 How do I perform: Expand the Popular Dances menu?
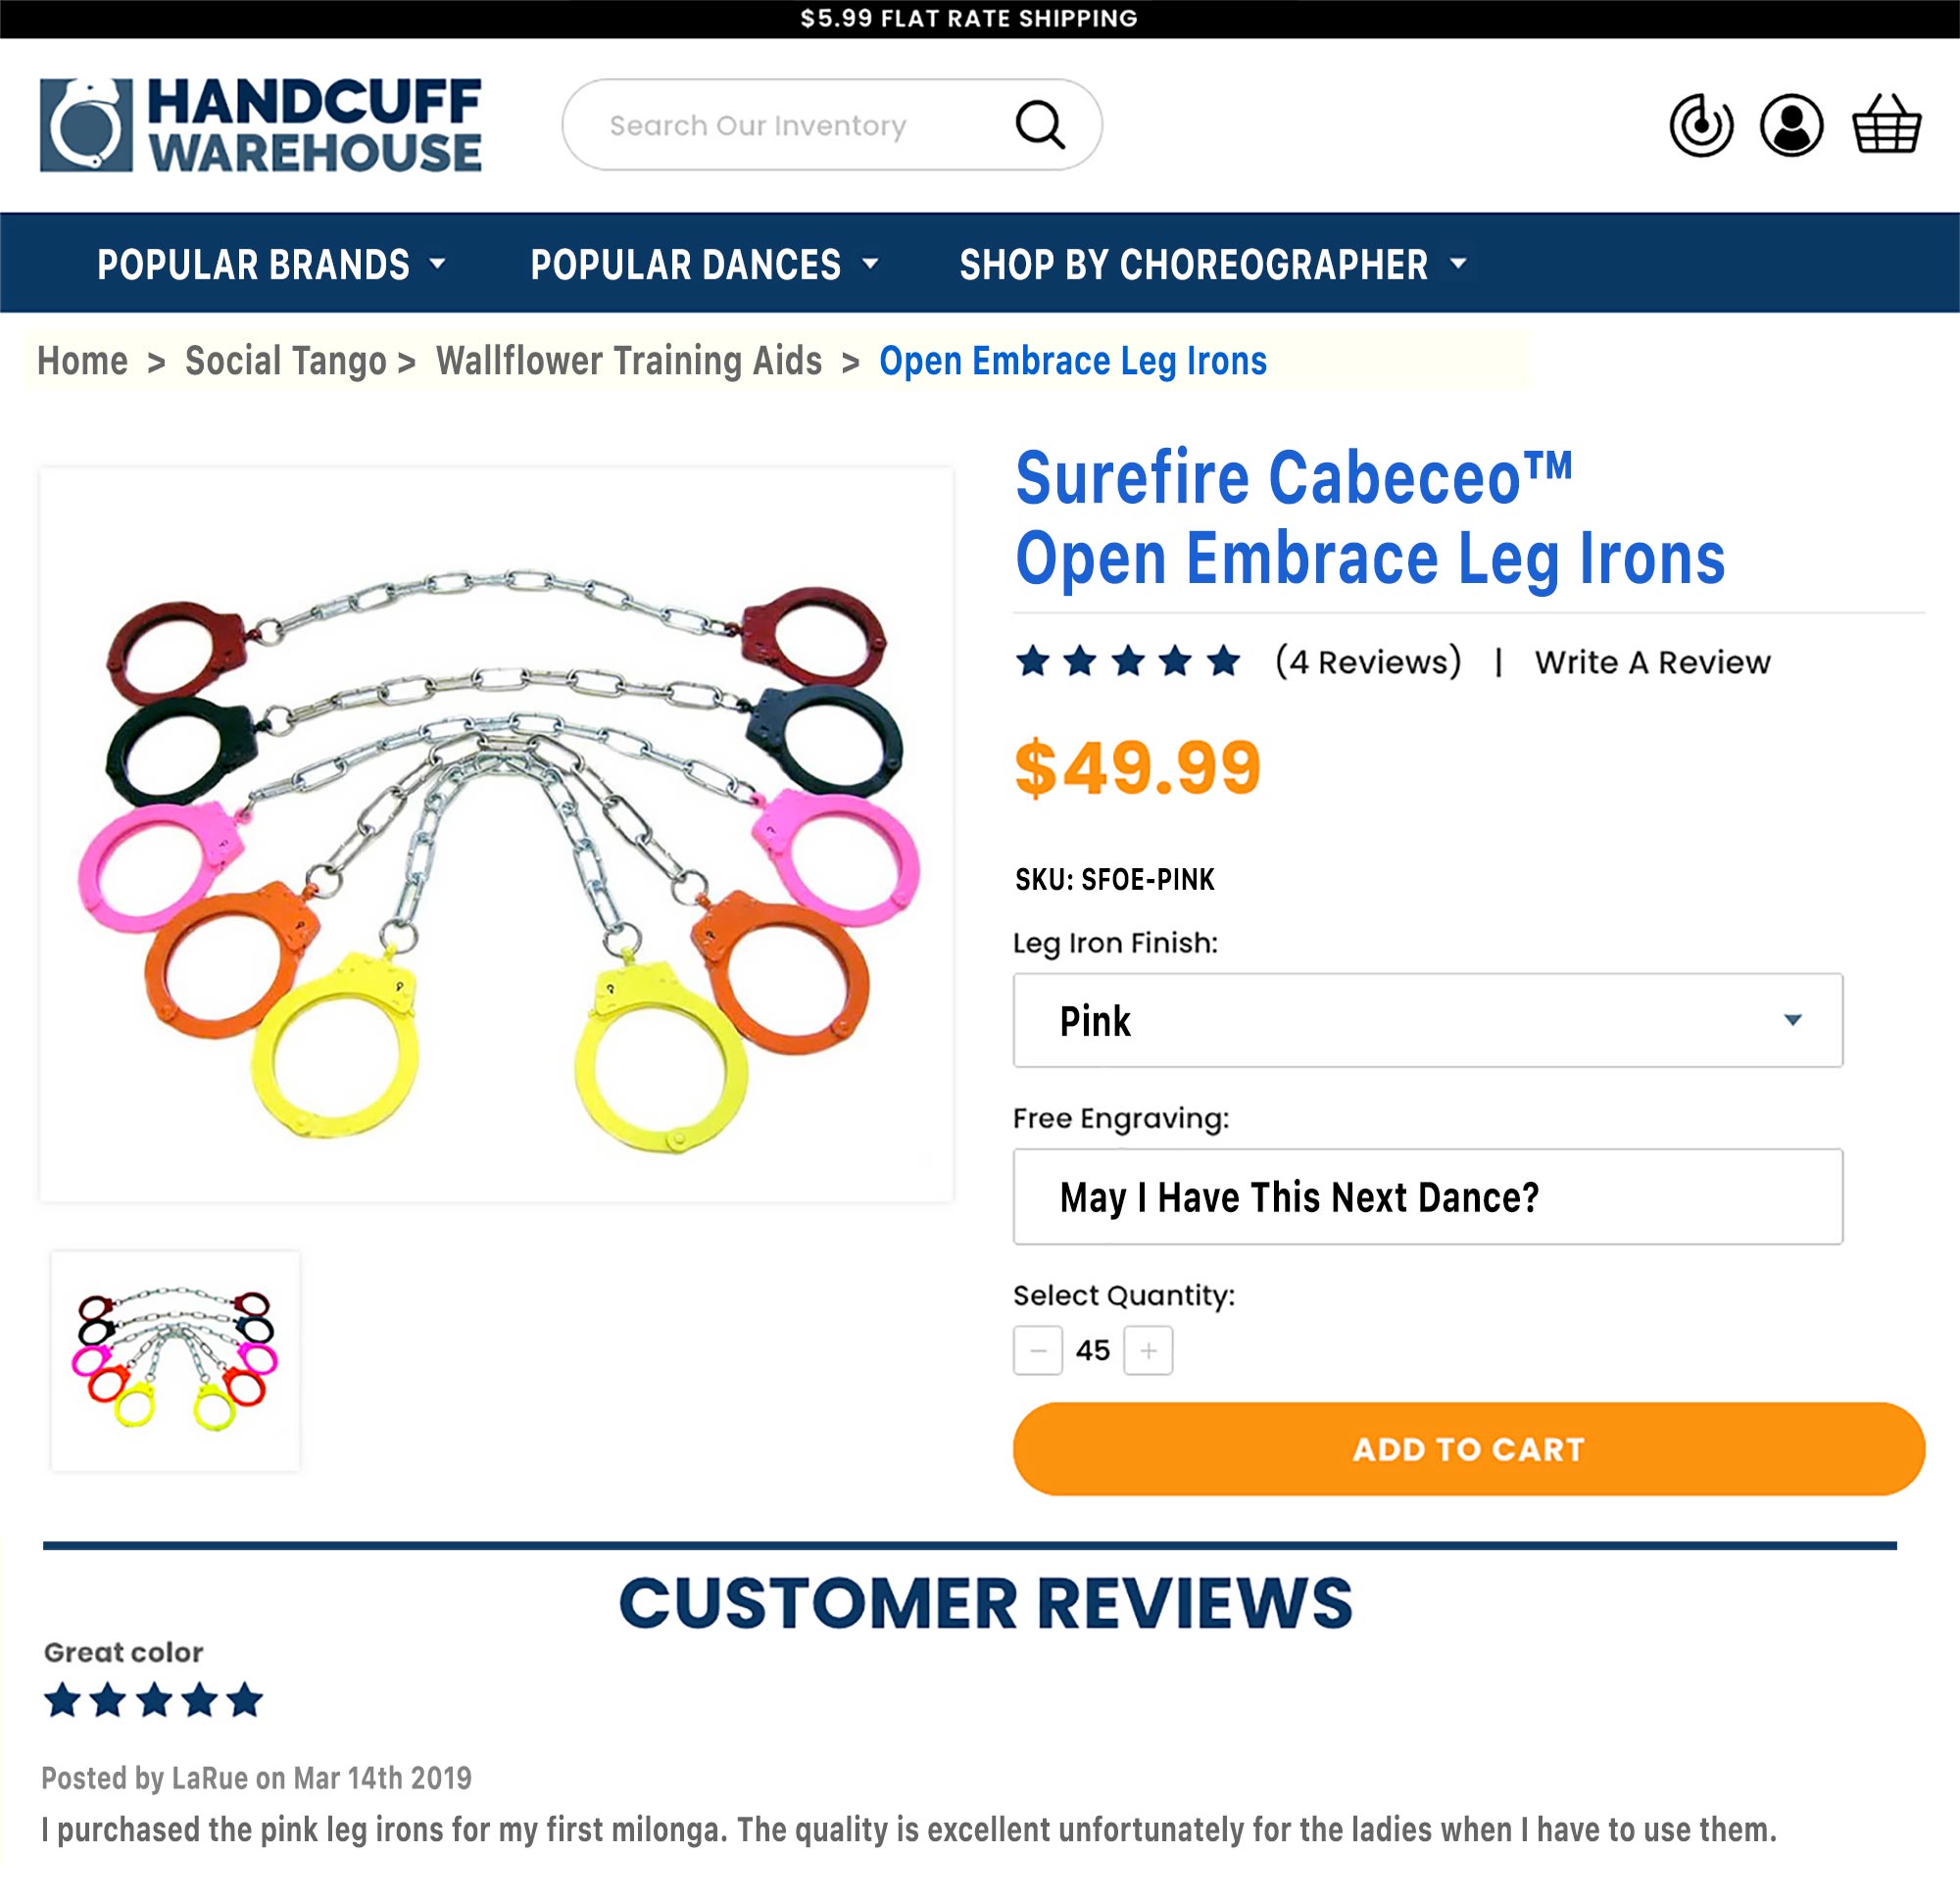[704, 265]
